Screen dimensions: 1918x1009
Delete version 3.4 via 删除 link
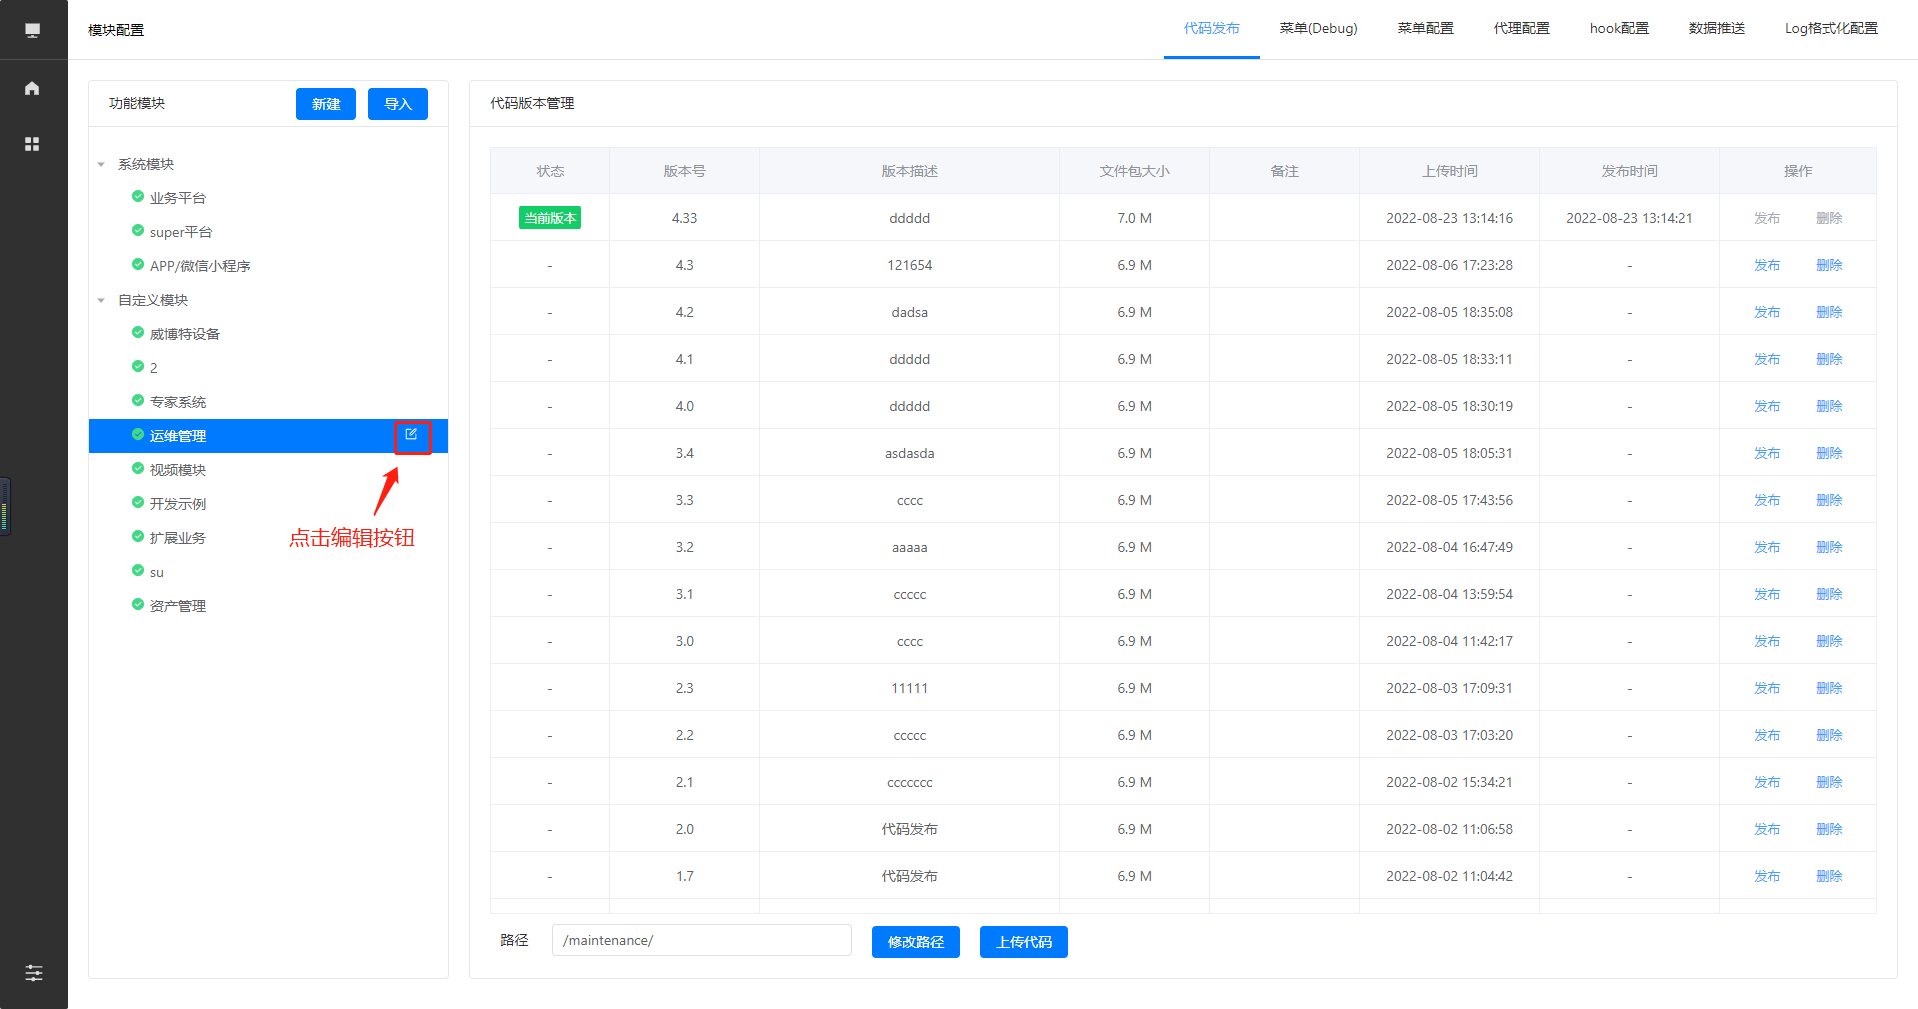[1828, 453]
